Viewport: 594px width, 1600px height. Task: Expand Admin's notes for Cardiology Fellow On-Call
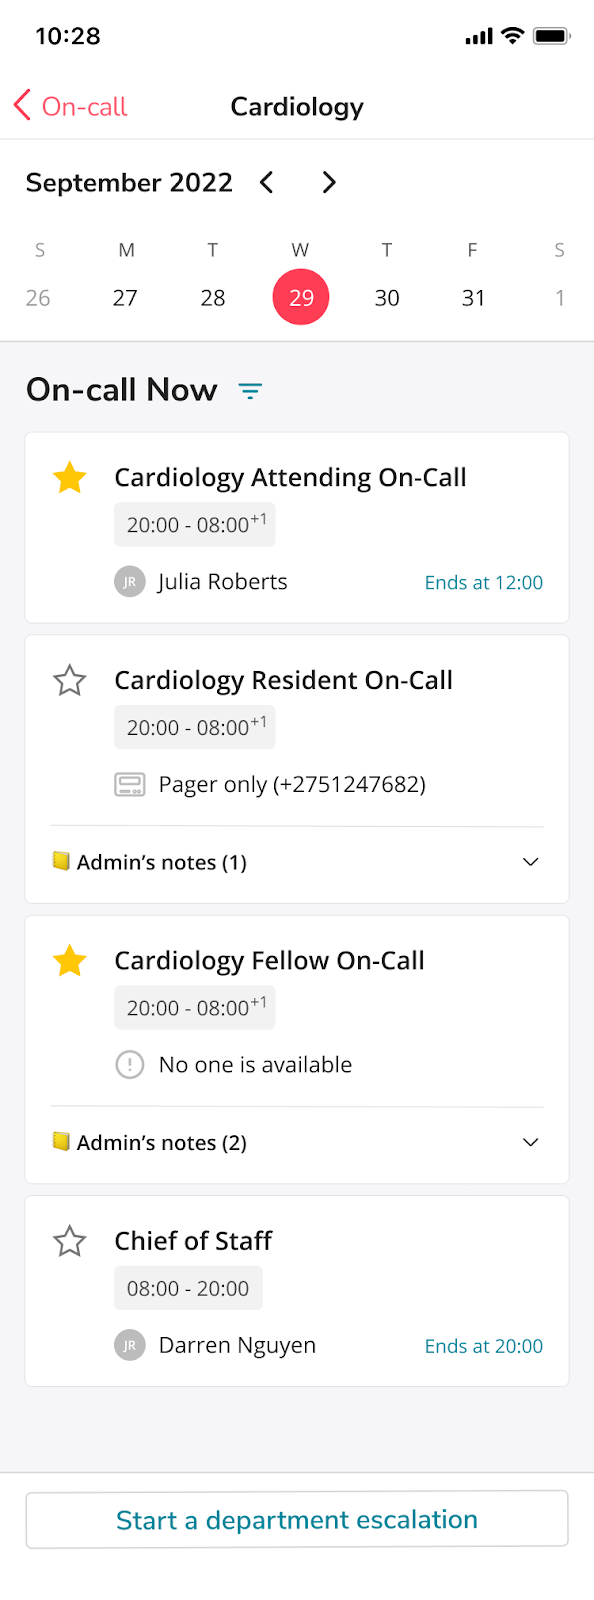coord(531,1142)
